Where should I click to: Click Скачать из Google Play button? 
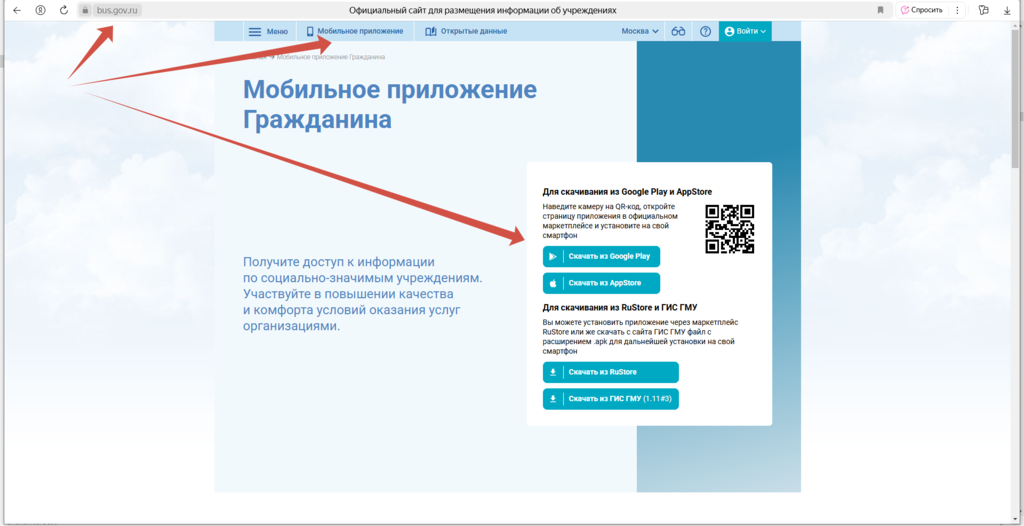click(601, 257)
